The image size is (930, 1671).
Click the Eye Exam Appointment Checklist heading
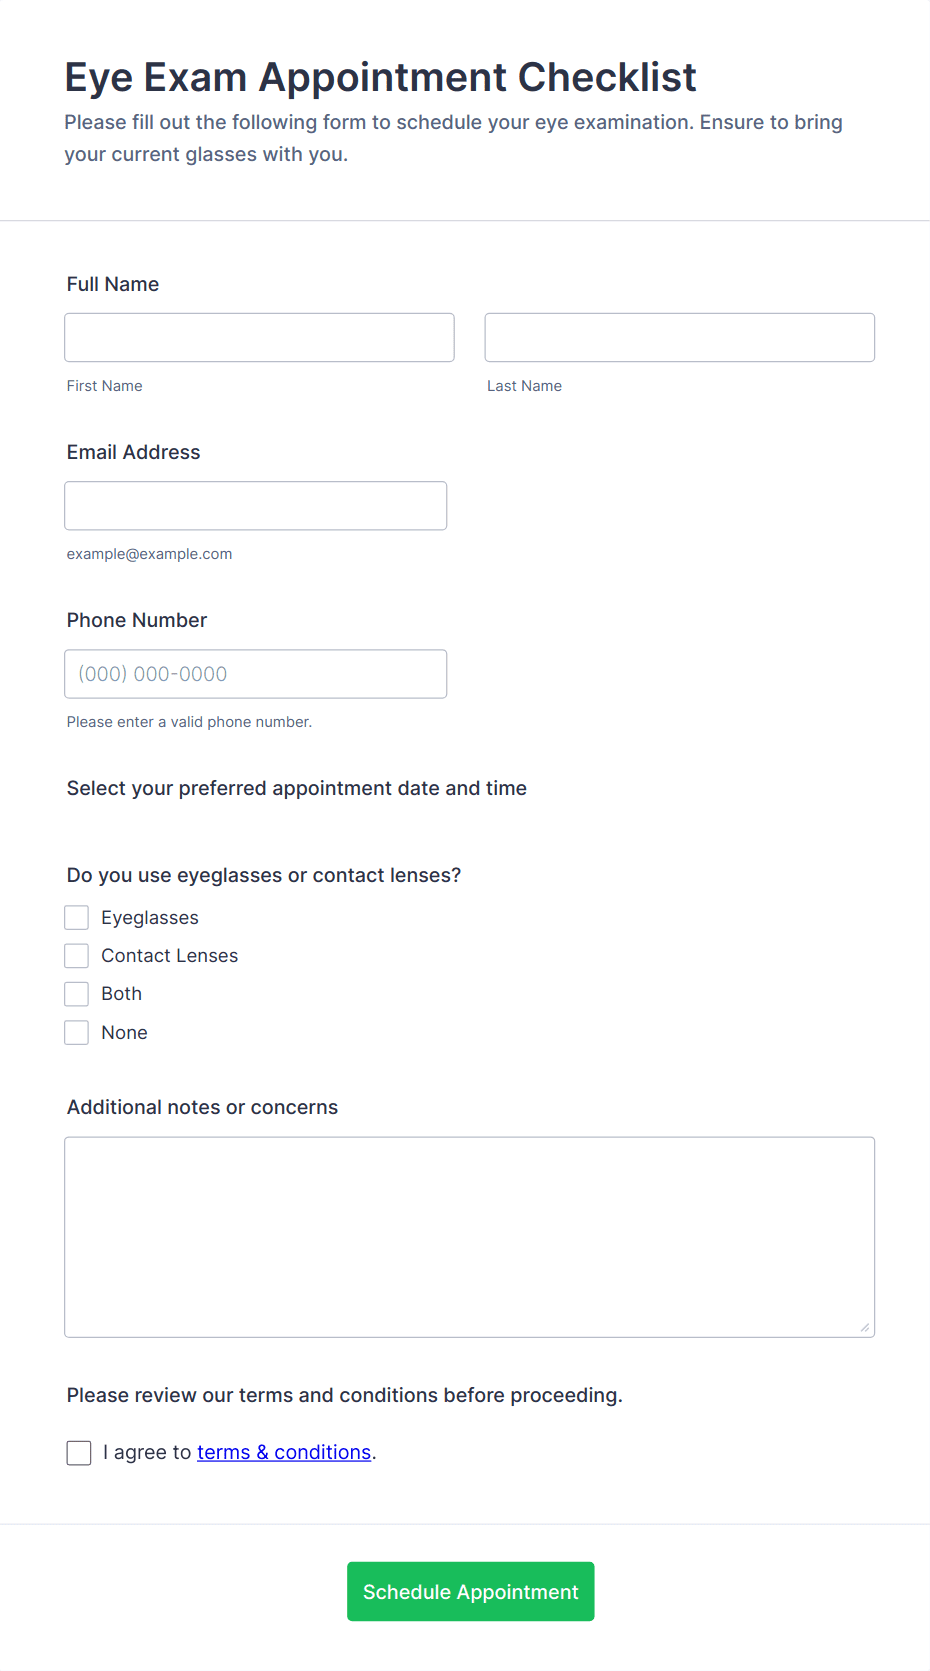381,77
